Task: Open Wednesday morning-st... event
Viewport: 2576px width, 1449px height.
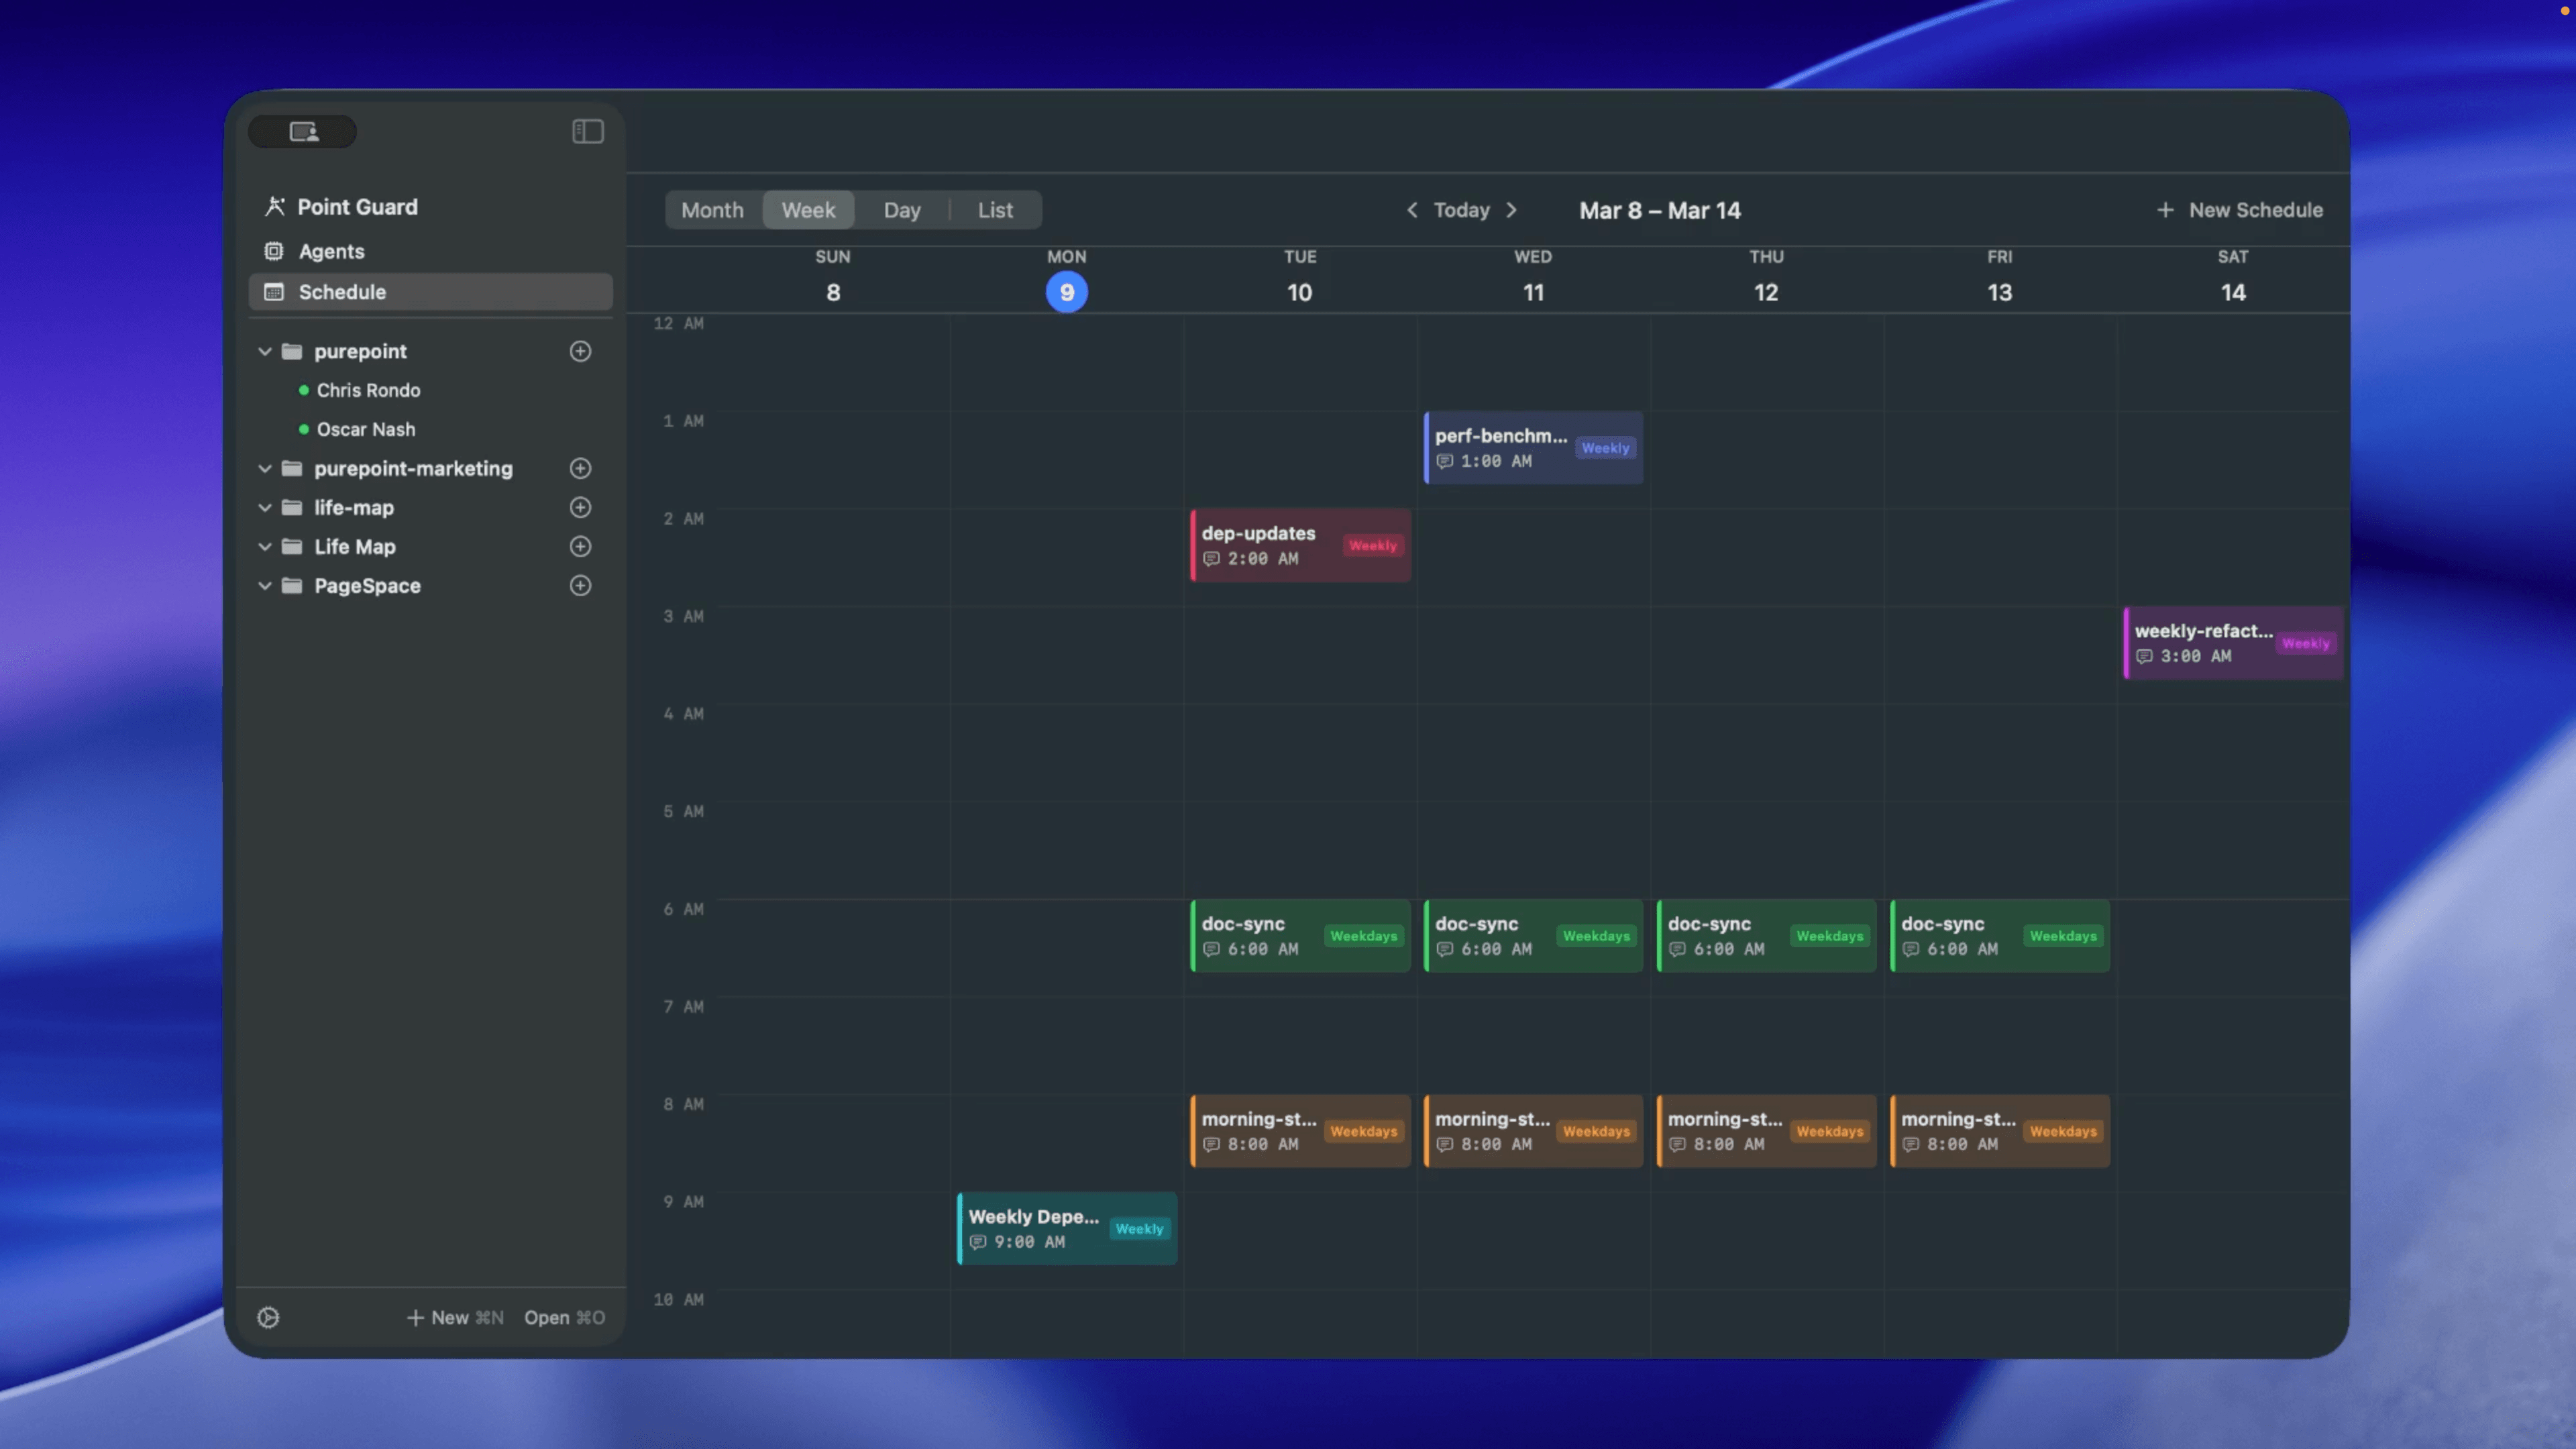Action: tap(1533, 1131)
